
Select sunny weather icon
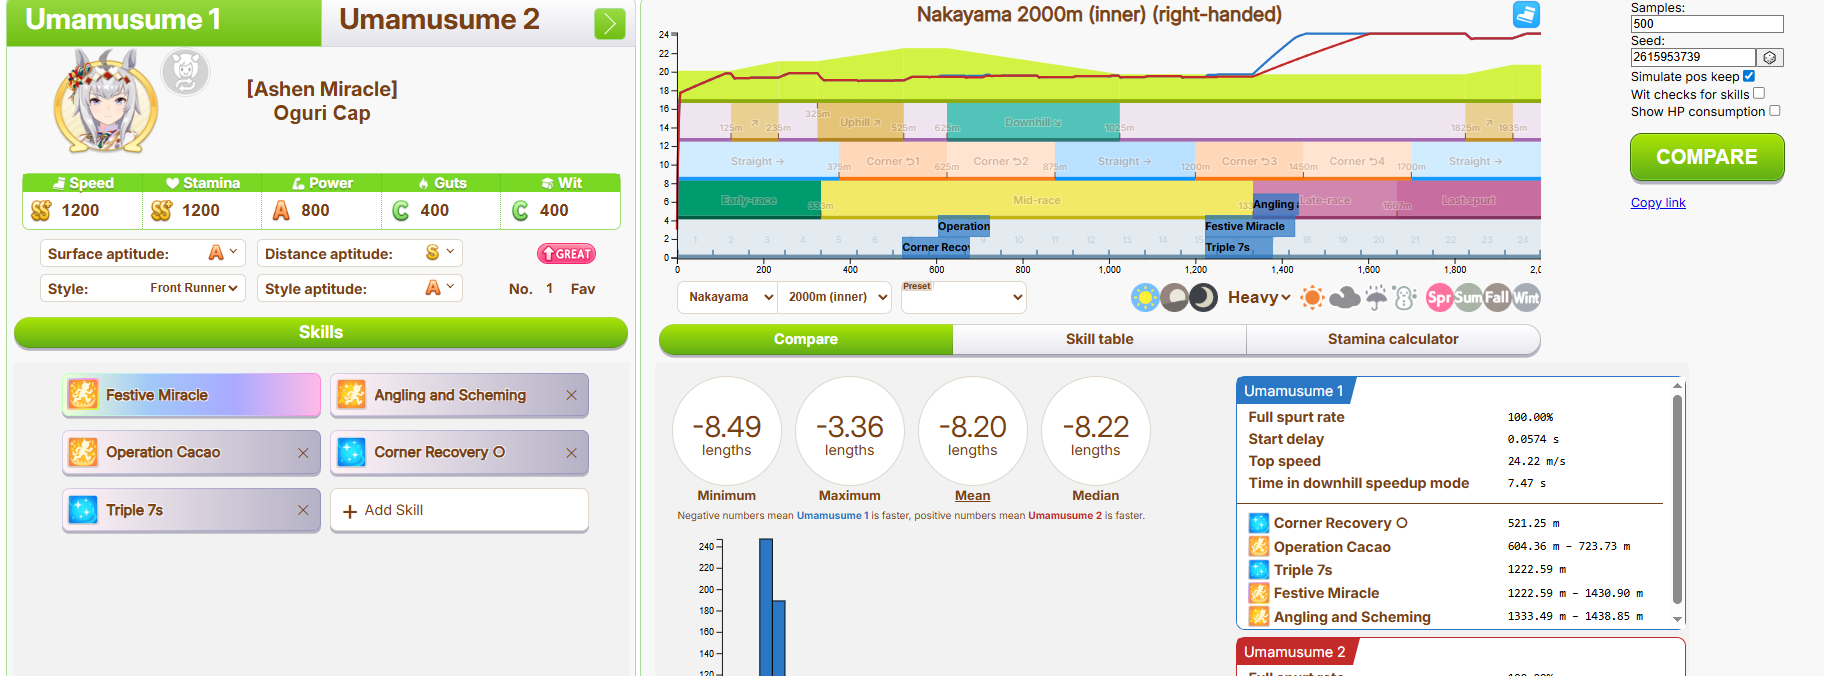pyautogui.click(x=1313, y=297)
